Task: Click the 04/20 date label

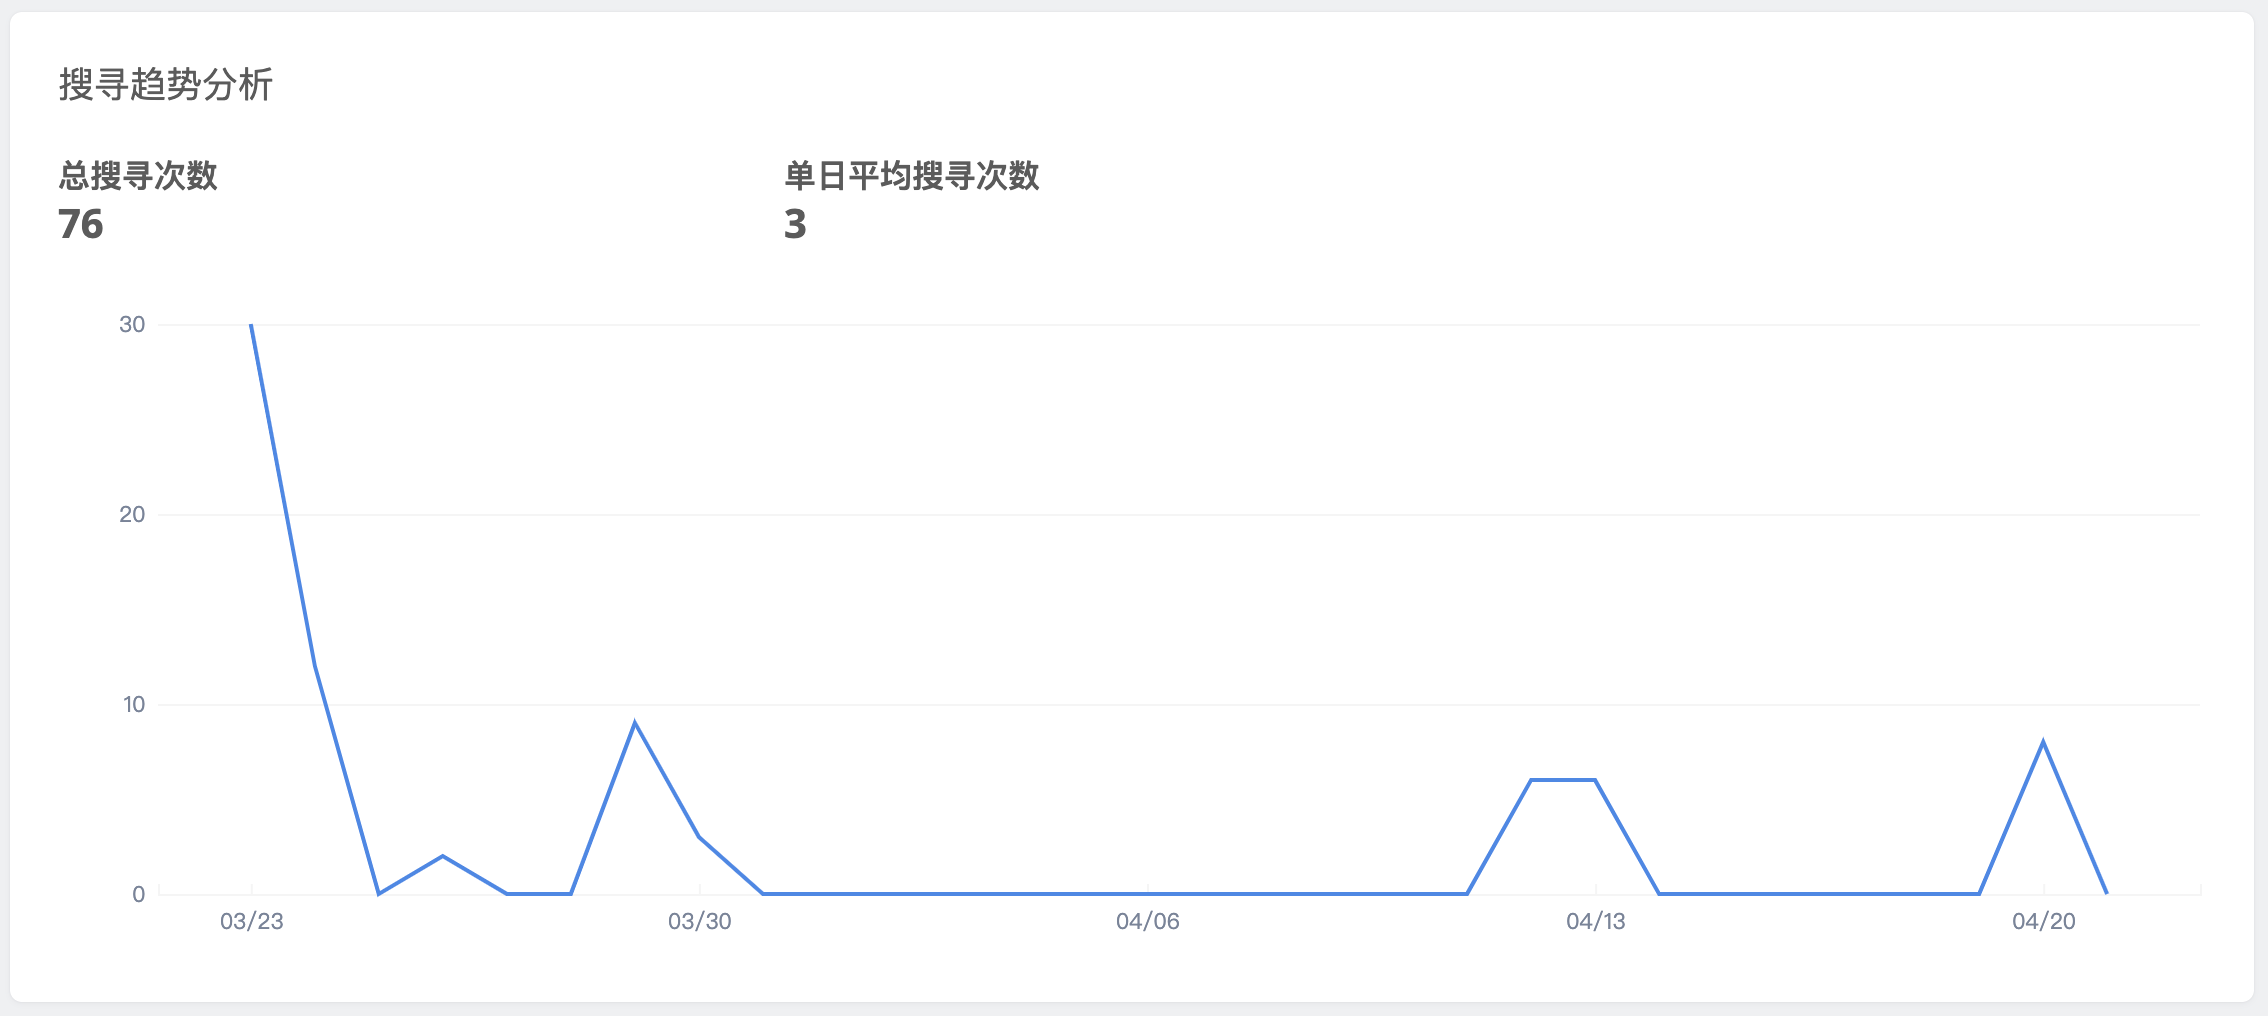Action: coord(2044,921)
